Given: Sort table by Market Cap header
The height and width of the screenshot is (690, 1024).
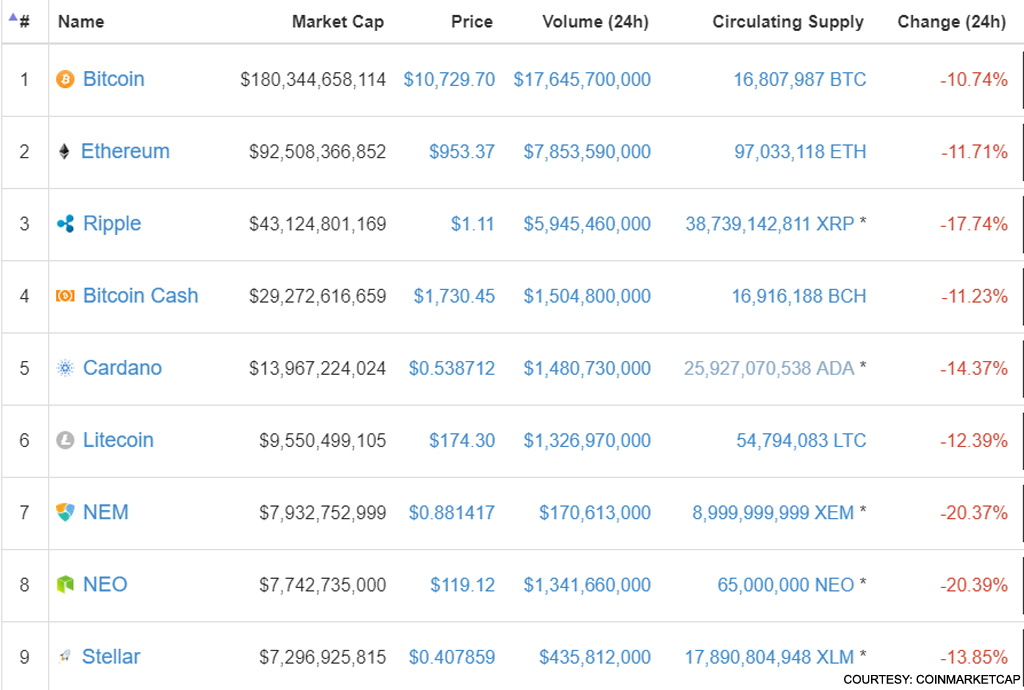Looking at the screenshot, I should pyautogui.click(x=337, y=22).
